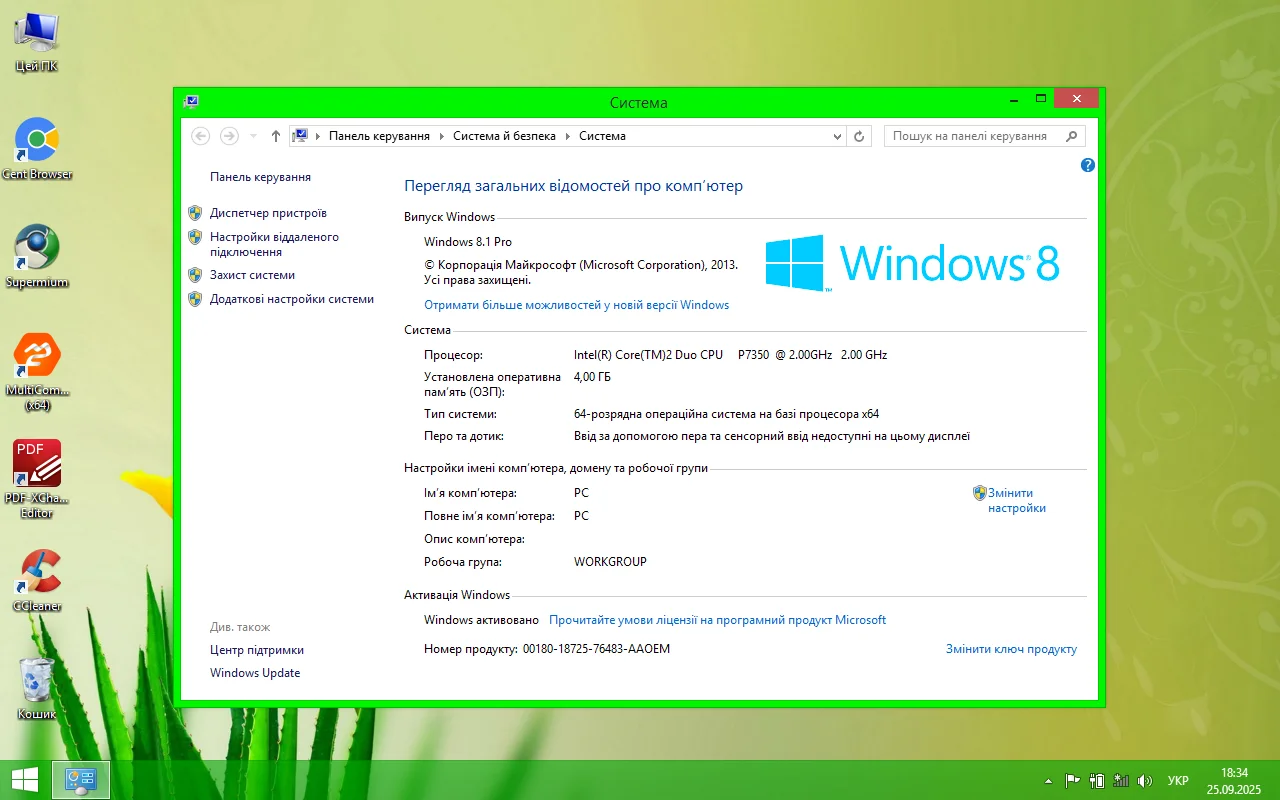Click the volume speaker tray icon
Screen dimensions: 1280x800
(x=1145, y=780)
